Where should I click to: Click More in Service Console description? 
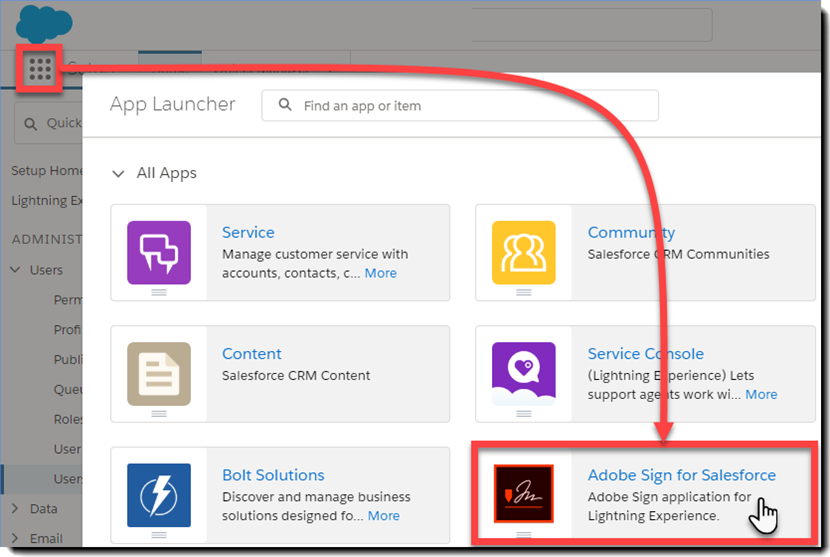click(x=761, y=394)
